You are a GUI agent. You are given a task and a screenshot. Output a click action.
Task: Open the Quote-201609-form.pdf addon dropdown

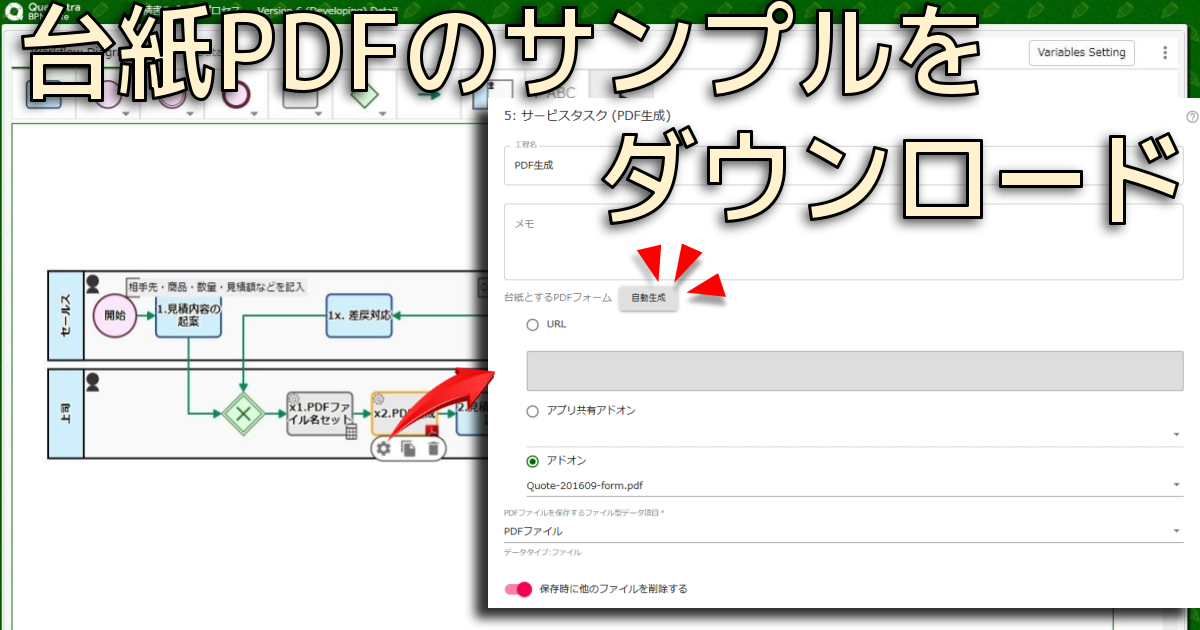(855, 486)
